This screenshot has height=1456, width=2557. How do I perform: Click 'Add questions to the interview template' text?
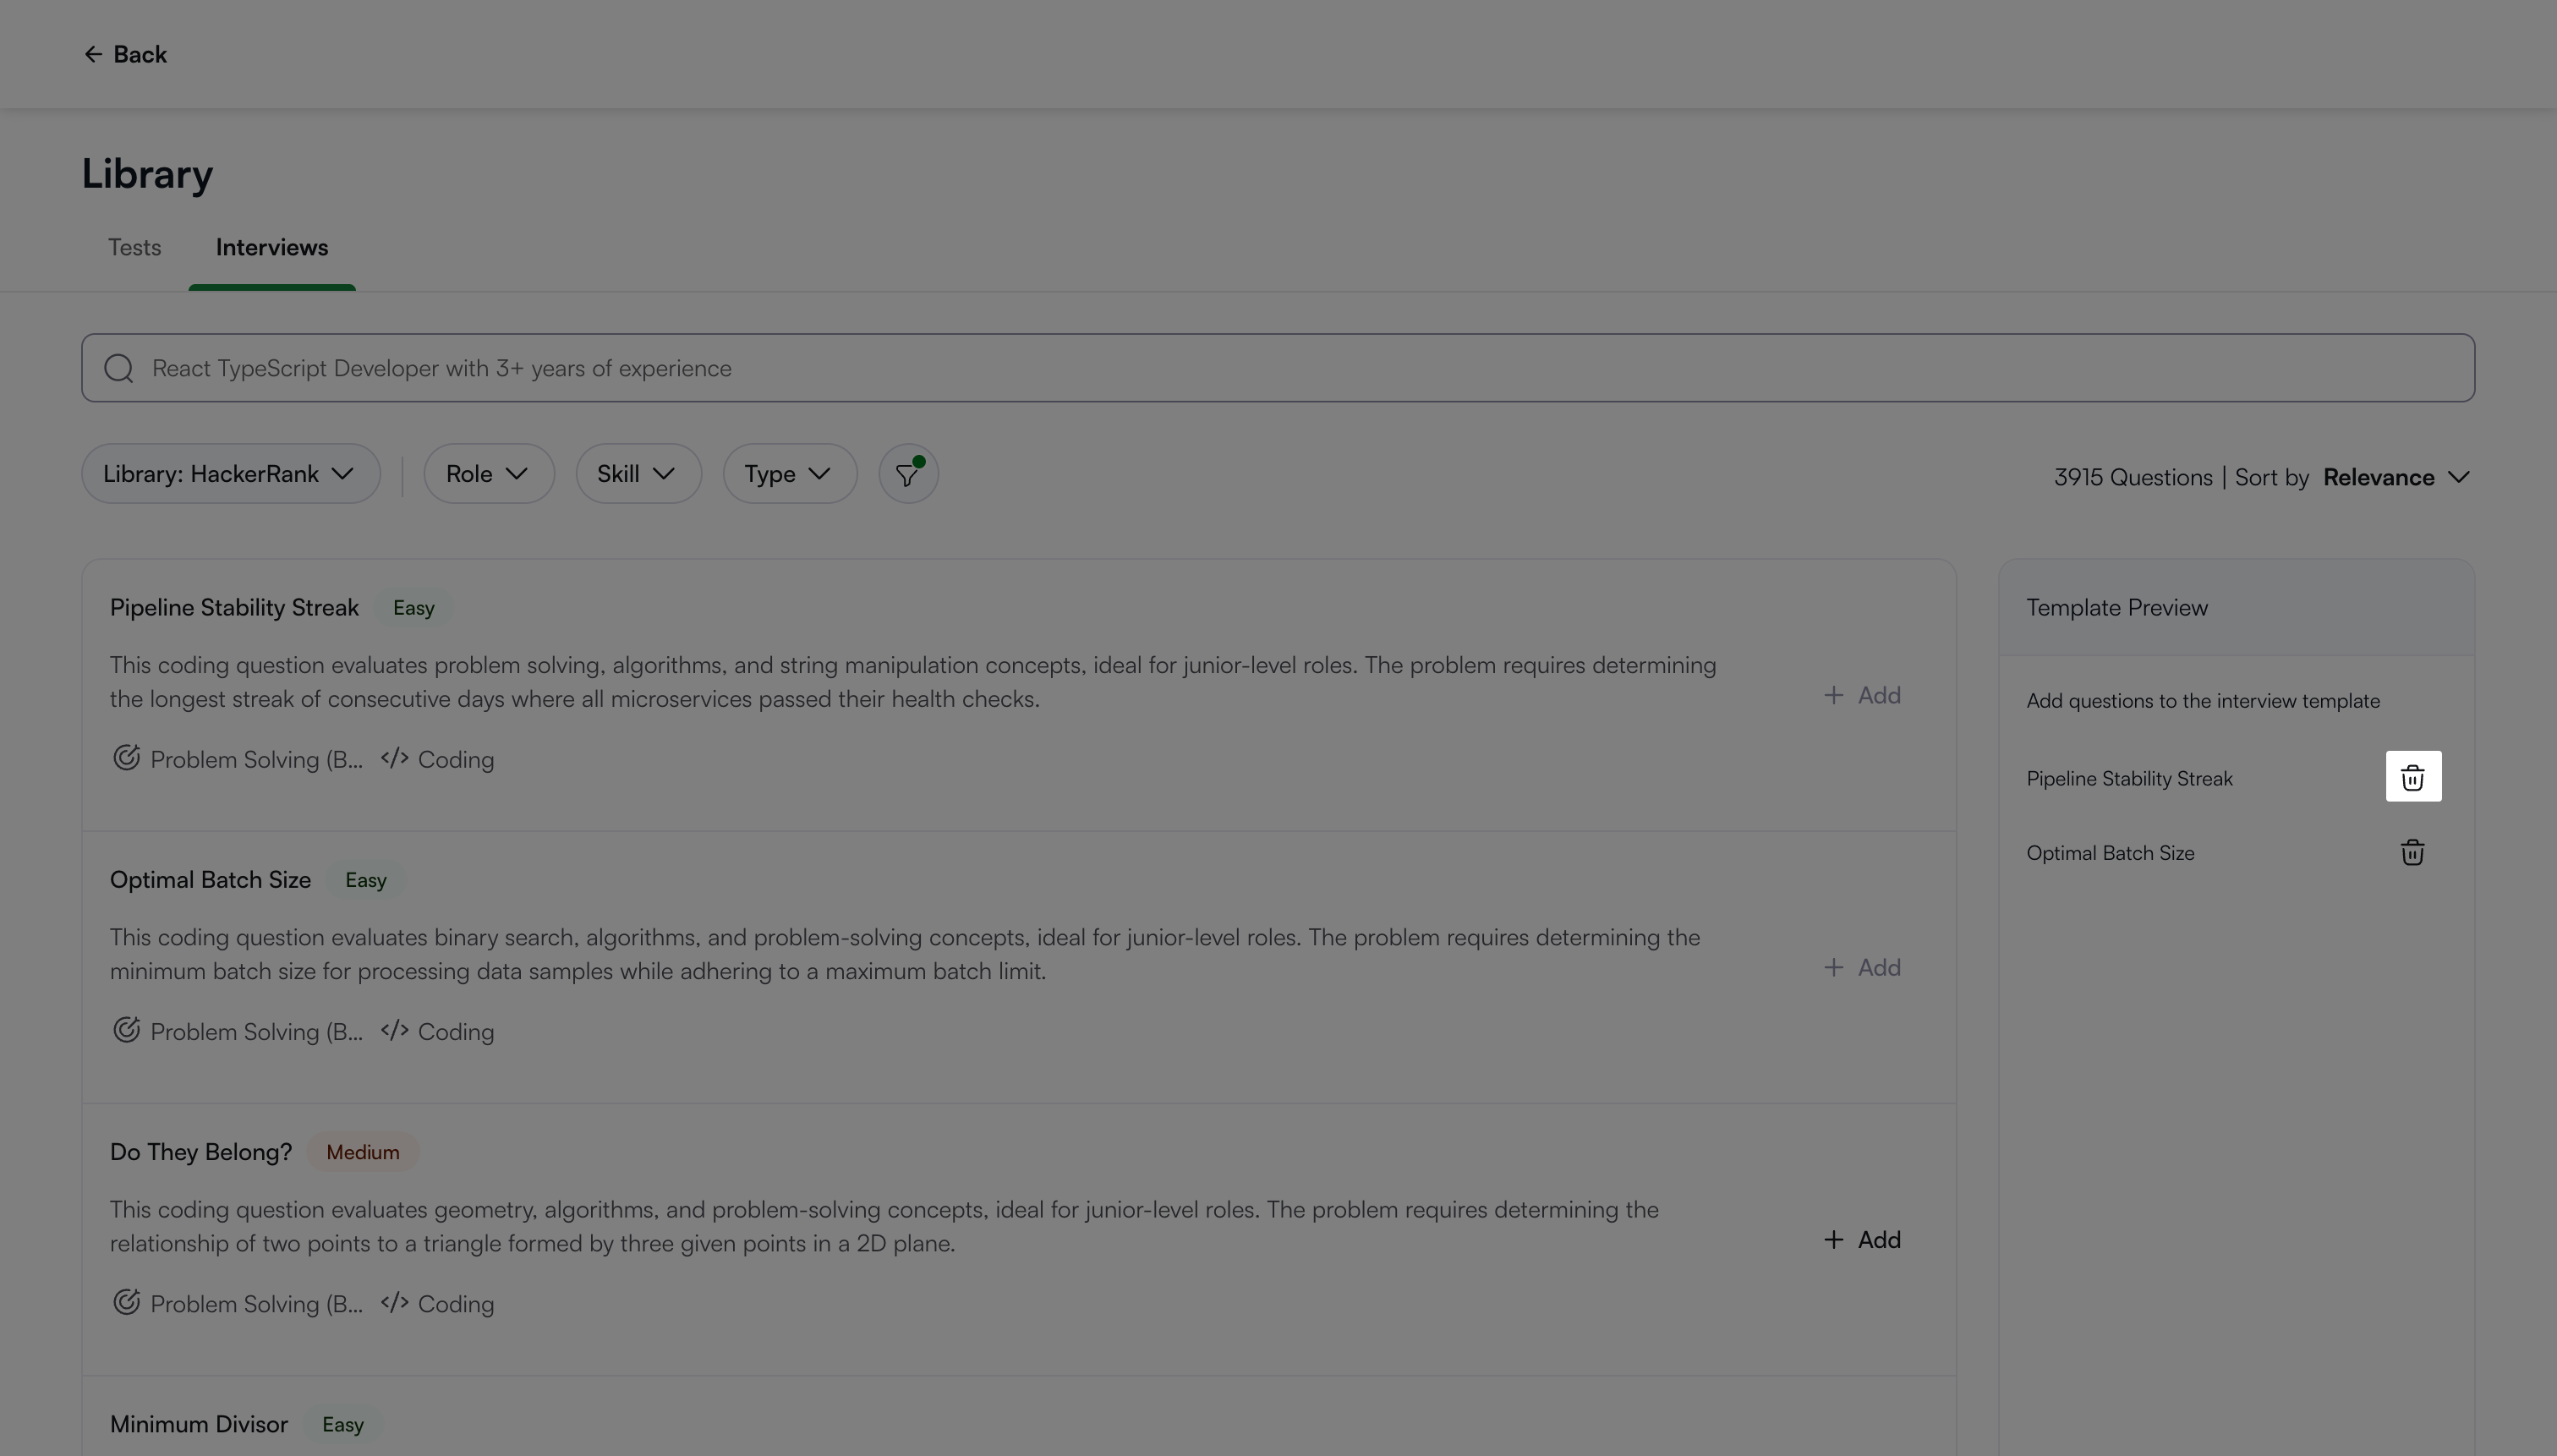(2203, 701)
